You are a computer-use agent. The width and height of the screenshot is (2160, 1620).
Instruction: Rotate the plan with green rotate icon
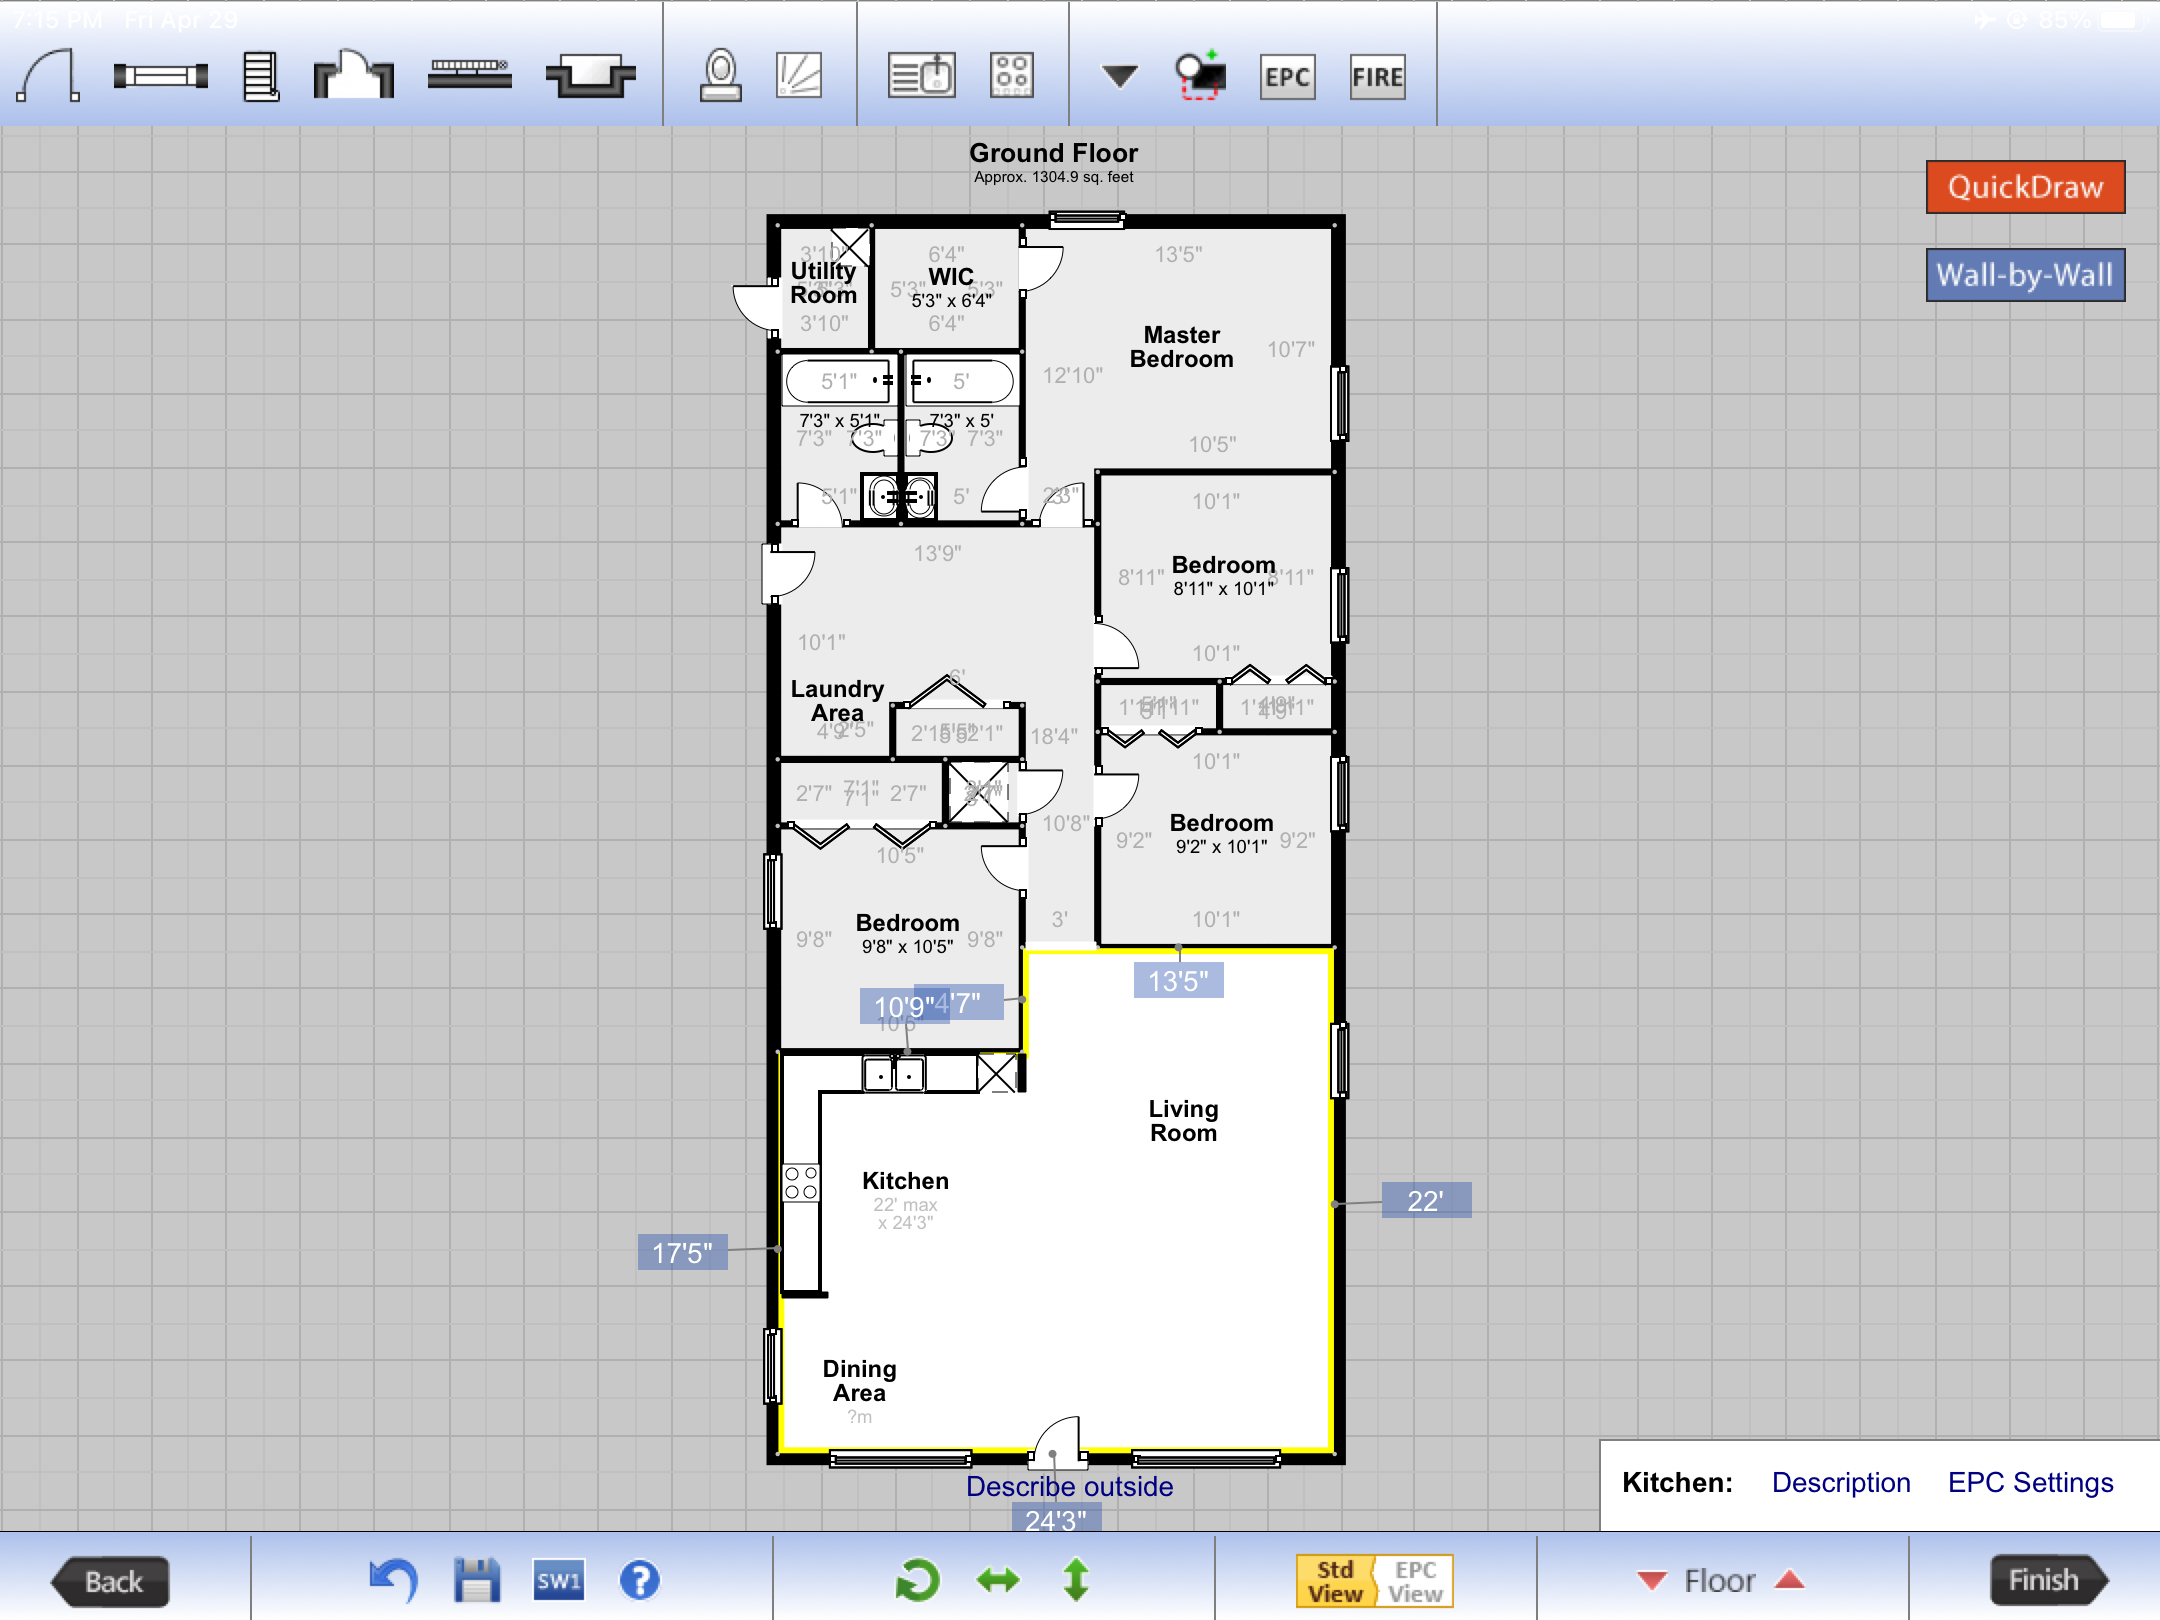click(917, 1580)
